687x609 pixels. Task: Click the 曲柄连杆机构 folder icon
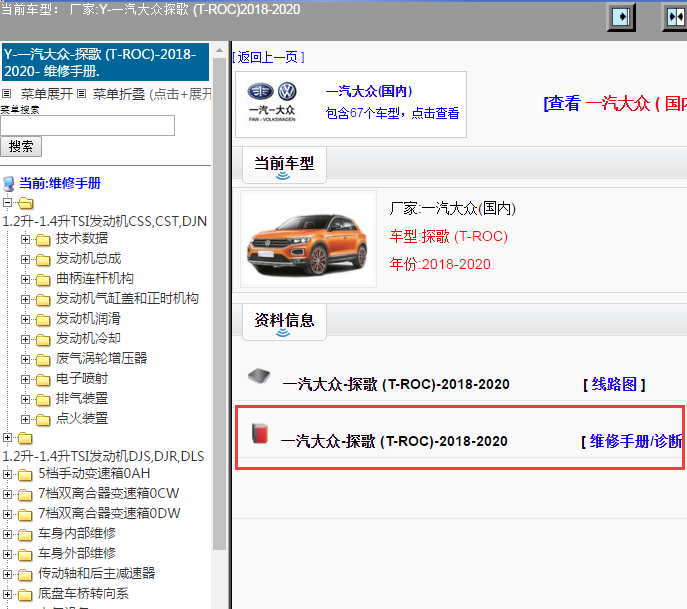click(43, 280)
